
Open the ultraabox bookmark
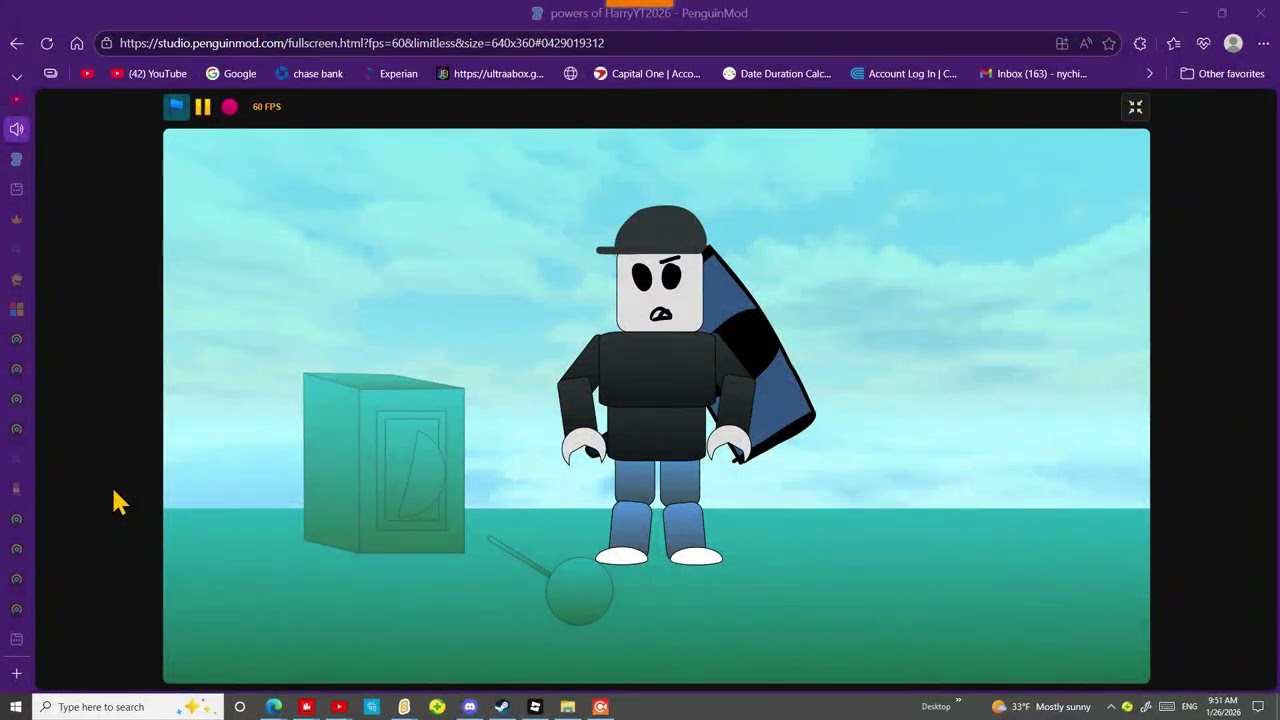[490, 73]
